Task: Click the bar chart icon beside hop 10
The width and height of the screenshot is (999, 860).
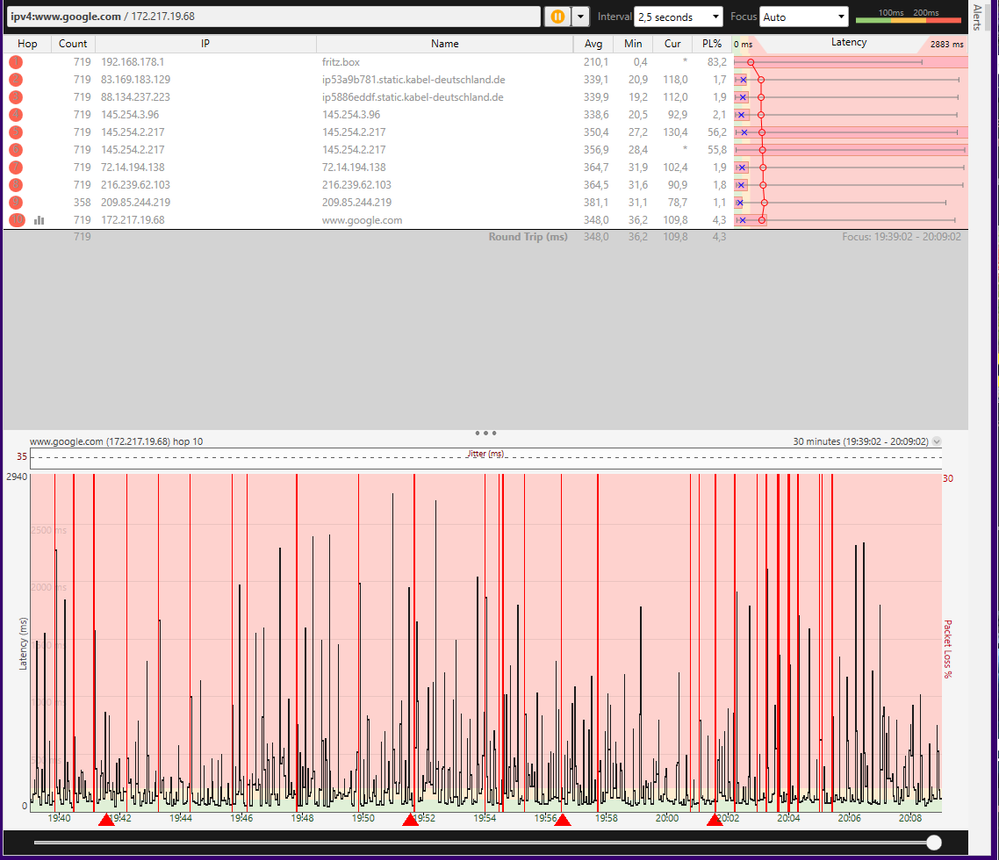Action: [x=38, y=220]
